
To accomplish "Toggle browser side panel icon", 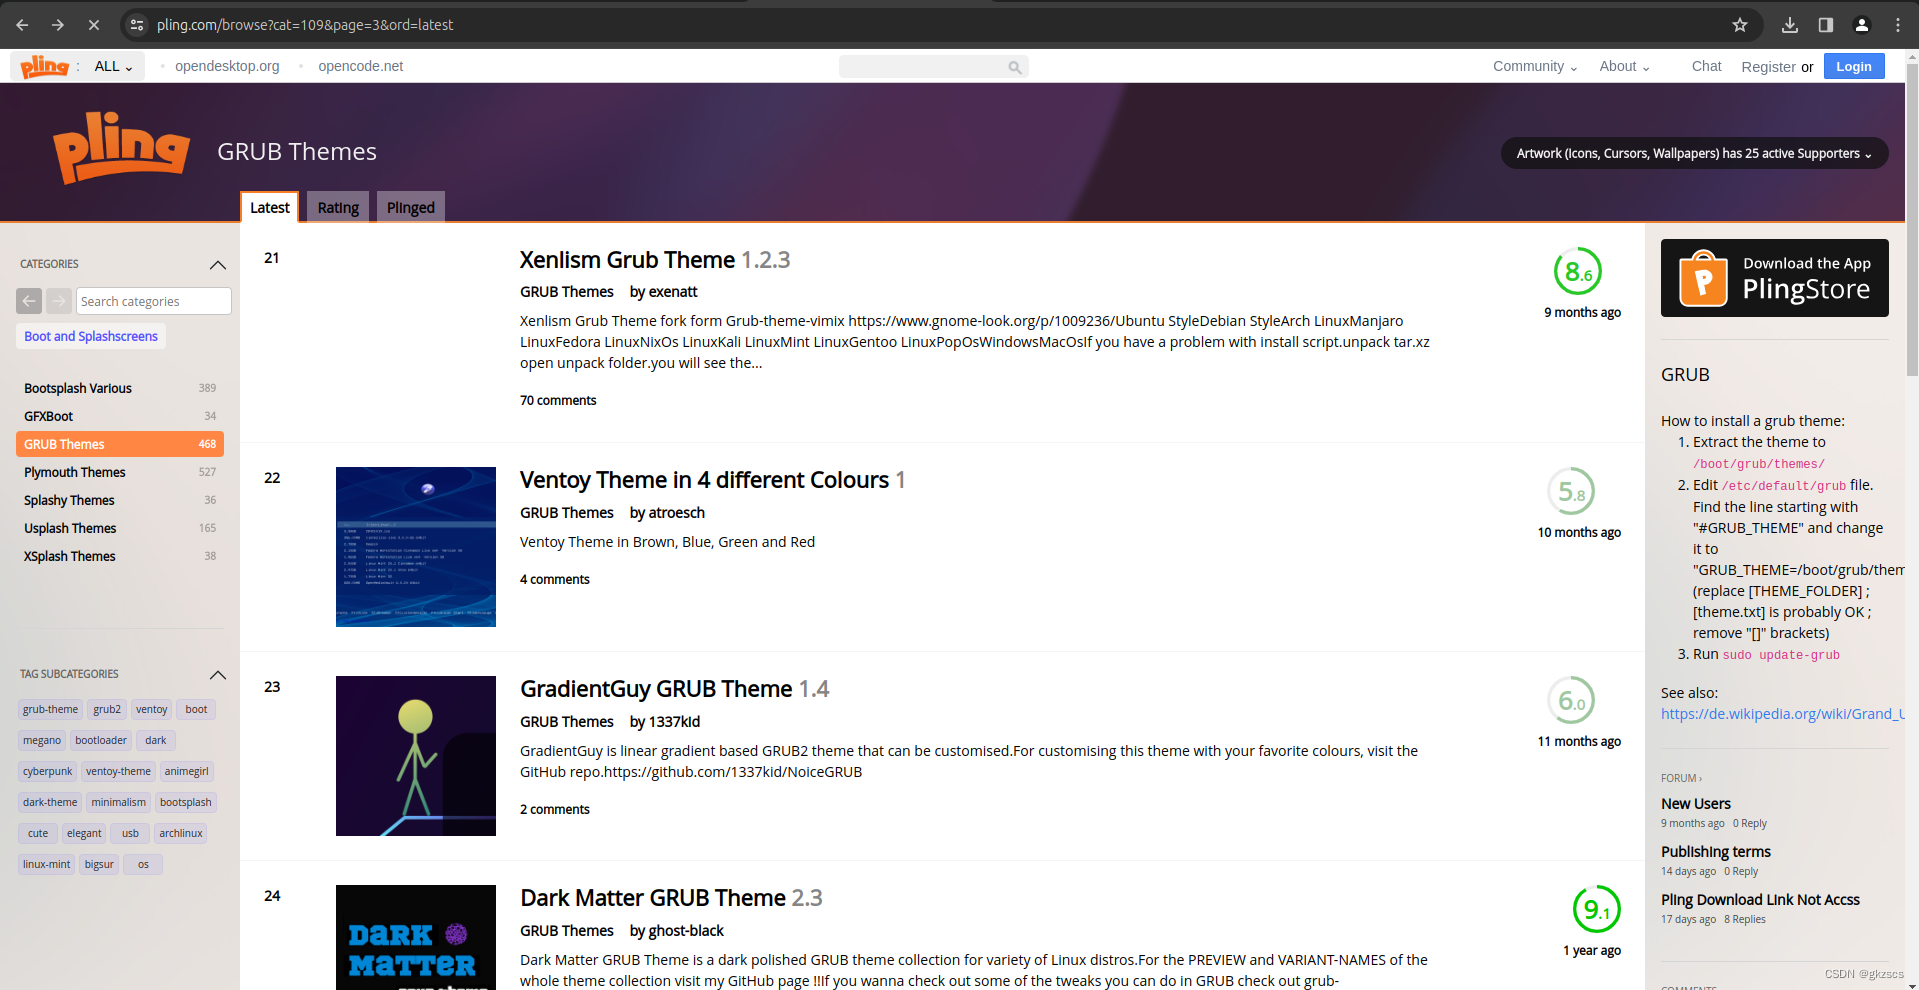I will click(1826, 25).
